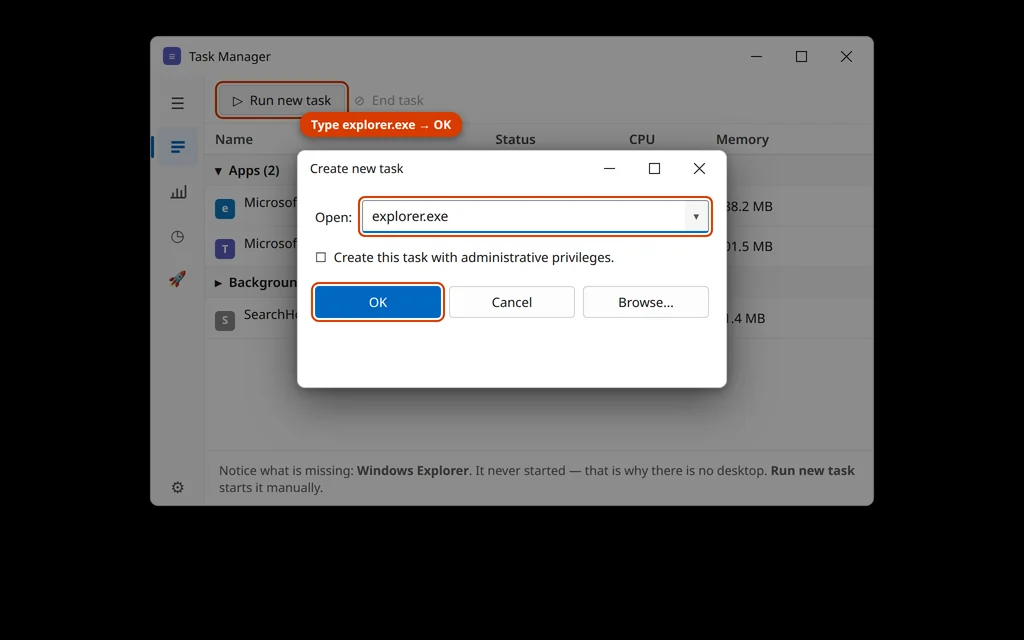Maximize the Task Manager window

801,57
